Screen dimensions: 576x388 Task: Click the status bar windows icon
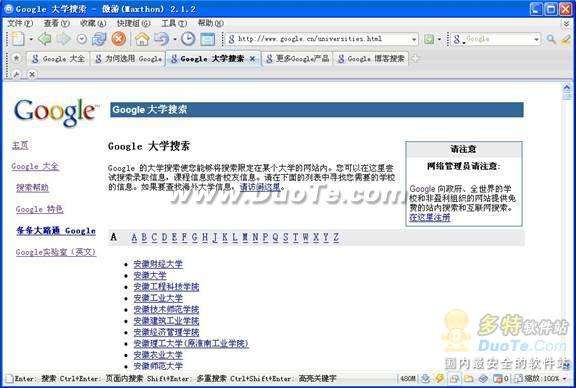(454, 378)
